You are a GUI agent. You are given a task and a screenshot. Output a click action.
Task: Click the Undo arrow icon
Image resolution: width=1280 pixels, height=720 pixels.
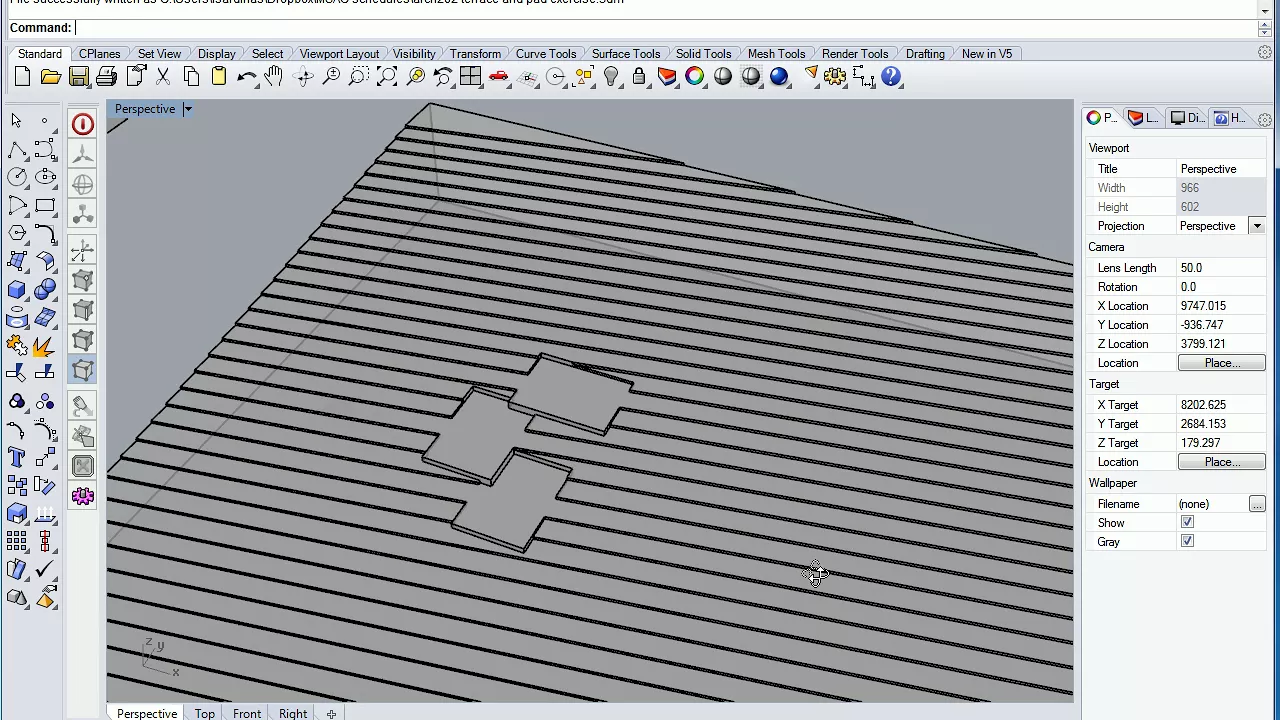[x=247, y=77]
